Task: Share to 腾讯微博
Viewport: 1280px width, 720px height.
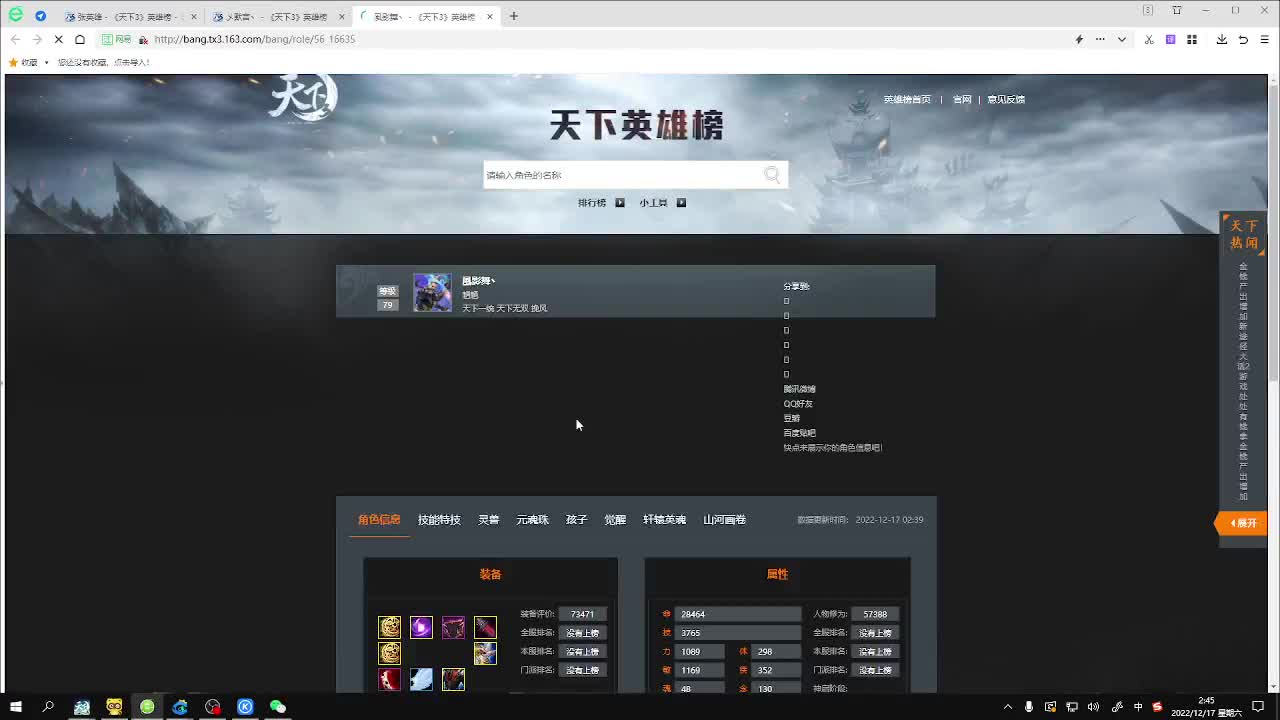Action: click(x=799, y=389)
